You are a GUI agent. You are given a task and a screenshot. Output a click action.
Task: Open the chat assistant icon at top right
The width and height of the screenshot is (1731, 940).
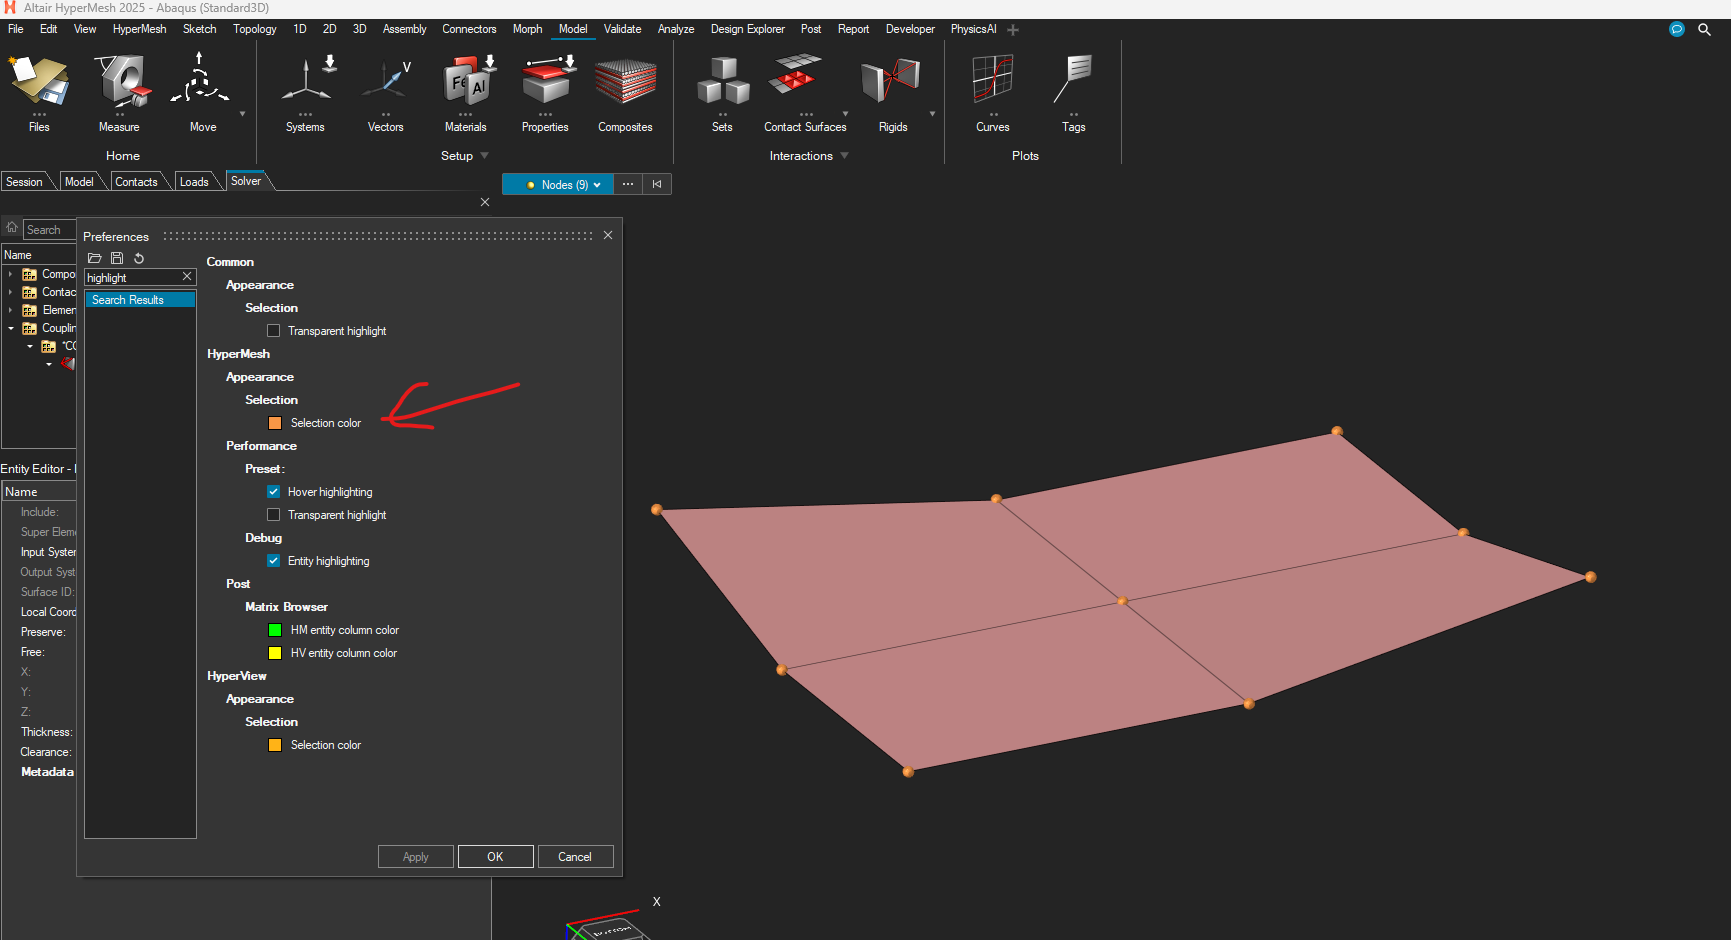[1677, 29]
